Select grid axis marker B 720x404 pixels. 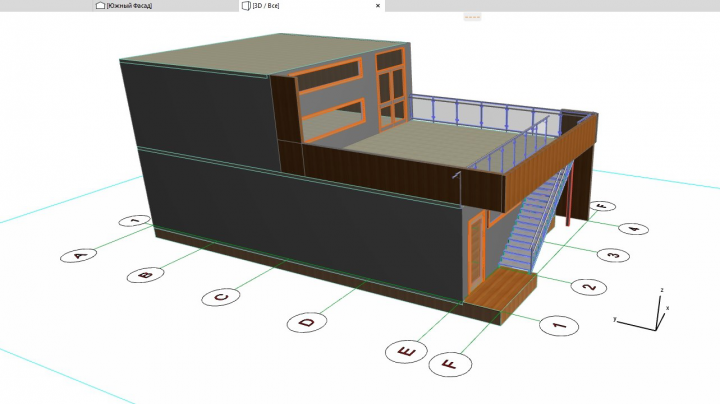[146, 275]
